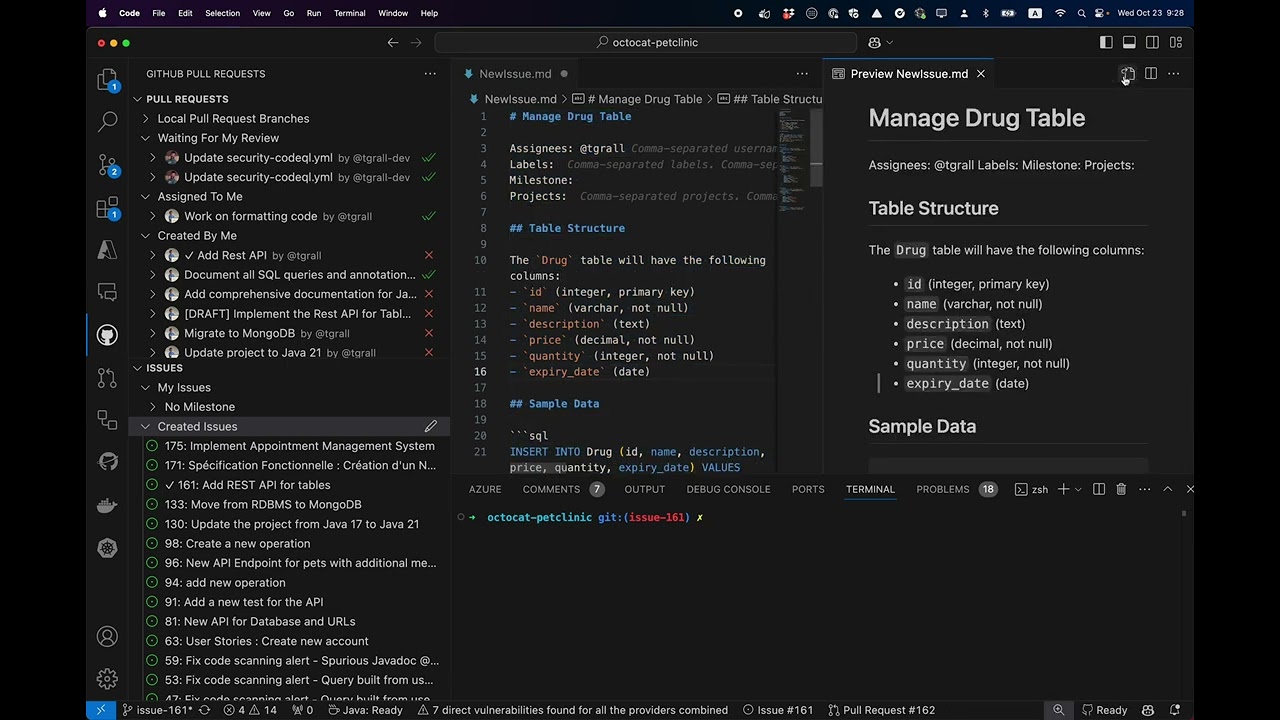Collapse the Pull Requests section
Screen dimensions: 1280x720
pos(138,99)
